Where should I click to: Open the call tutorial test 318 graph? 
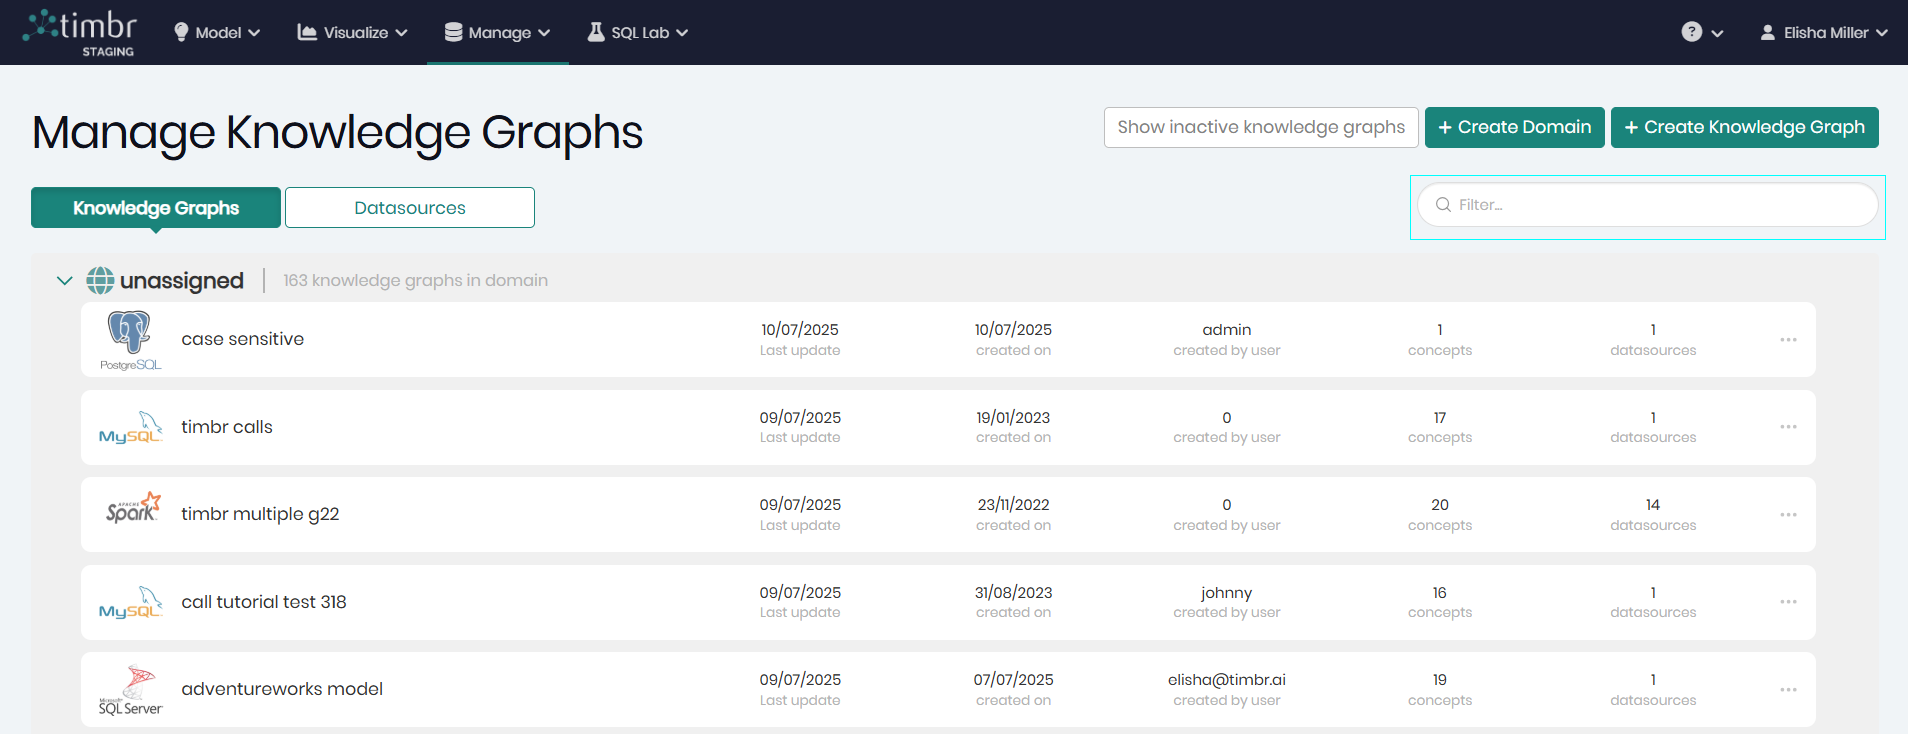264,602
